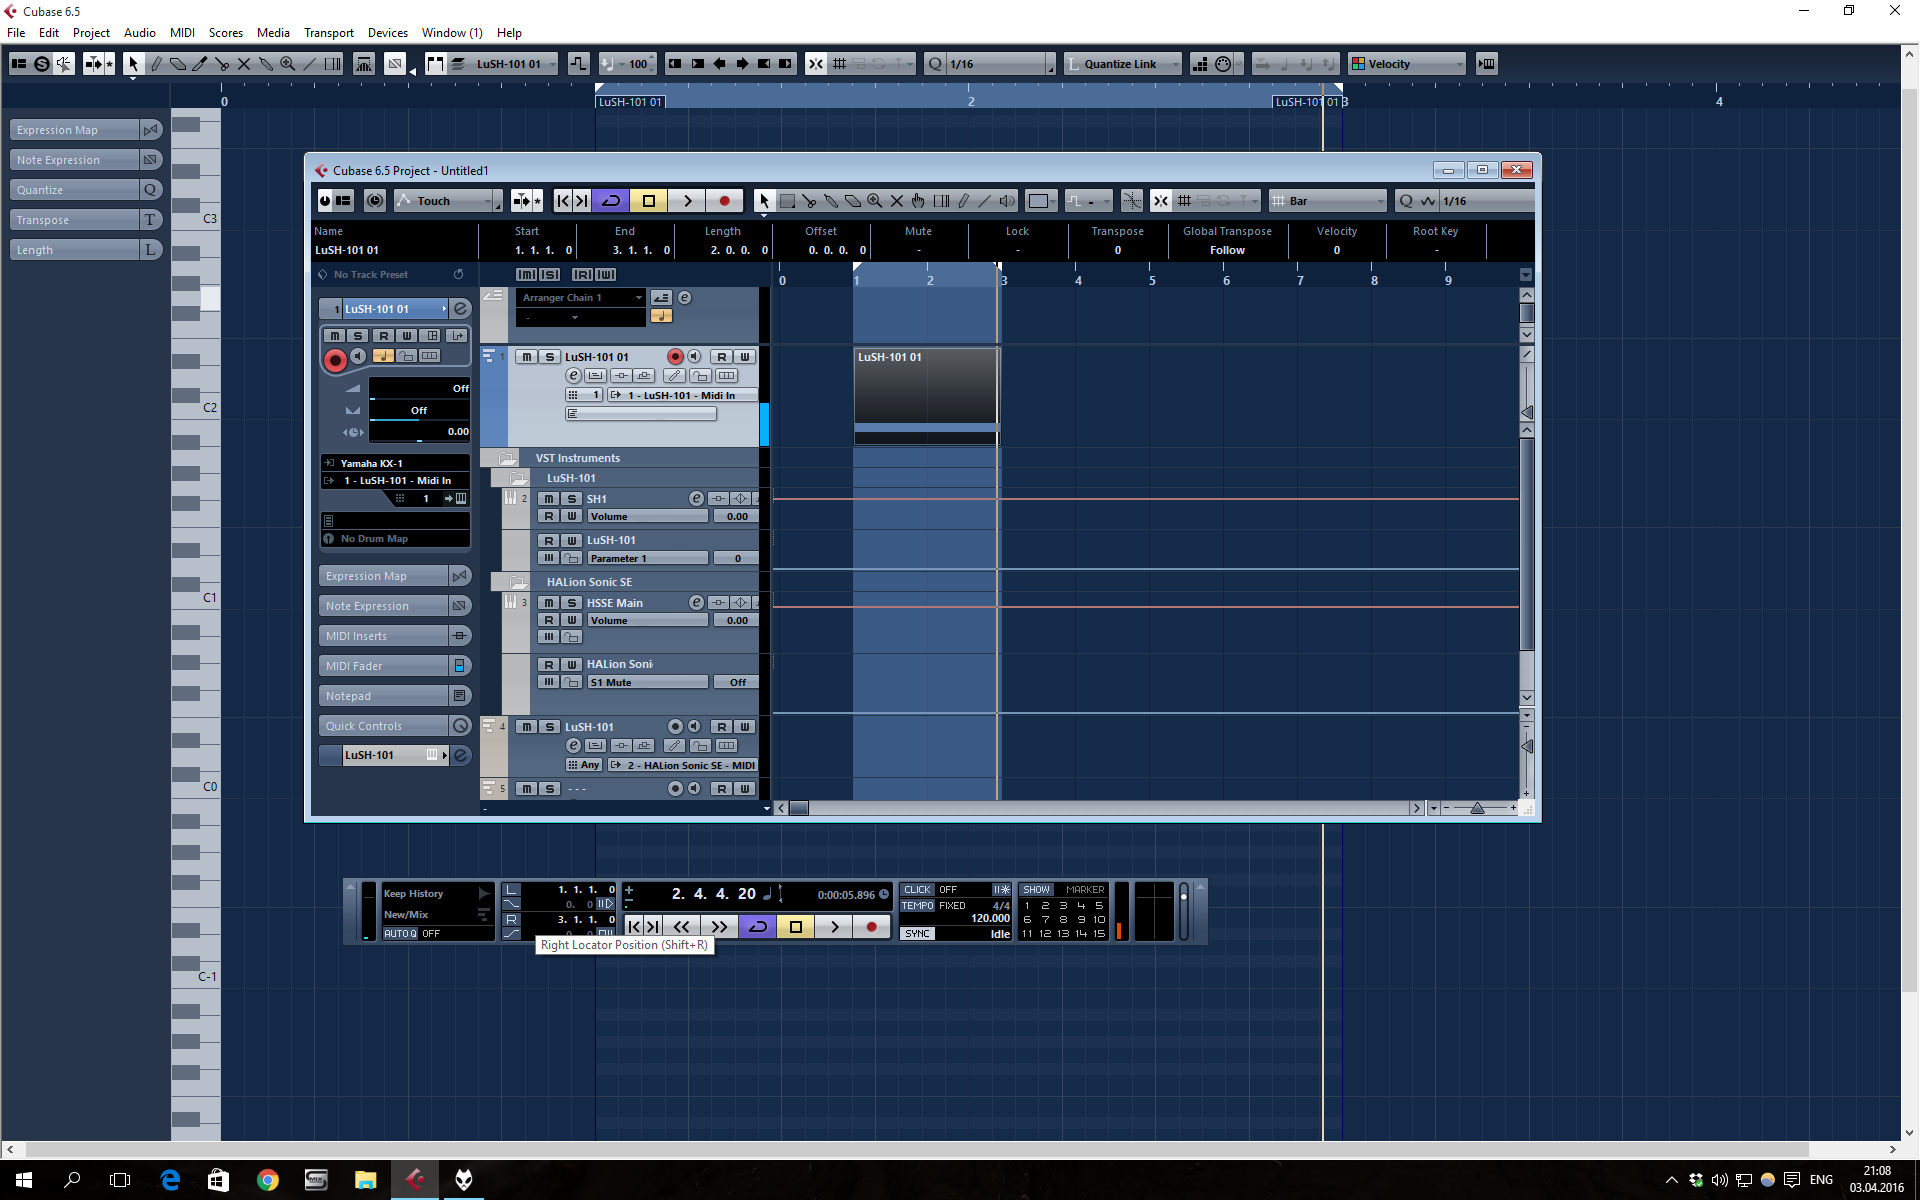Solo the SH1 instrument track

pos(572,499)
